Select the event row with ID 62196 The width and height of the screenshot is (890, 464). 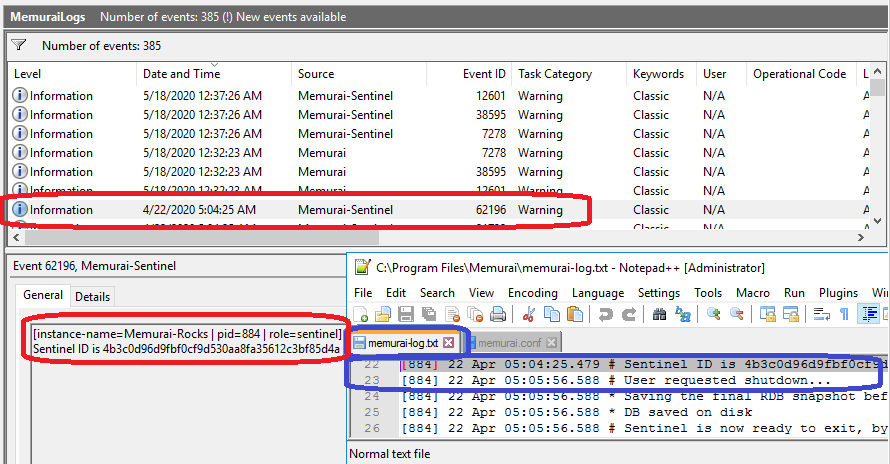pos(440,210)
